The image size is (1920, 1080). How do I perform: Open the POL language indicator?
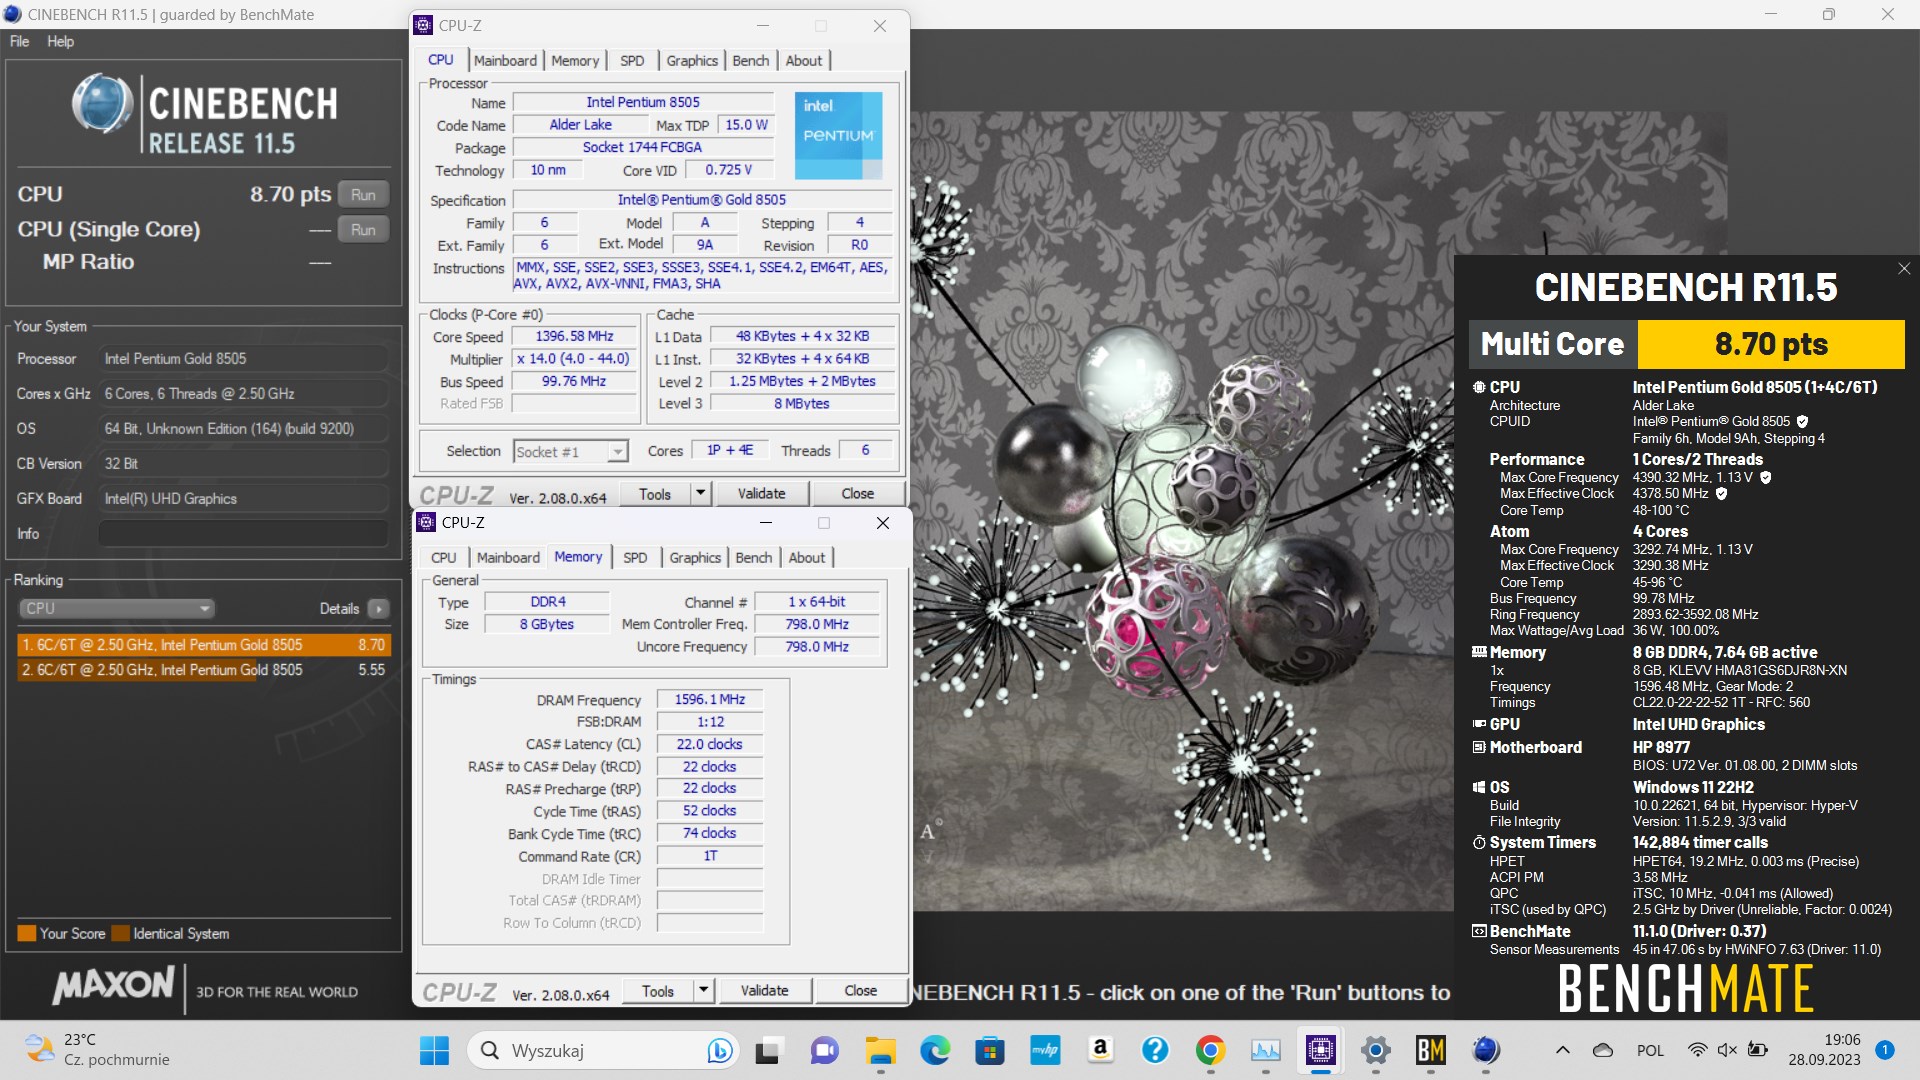(1650, 1050)
